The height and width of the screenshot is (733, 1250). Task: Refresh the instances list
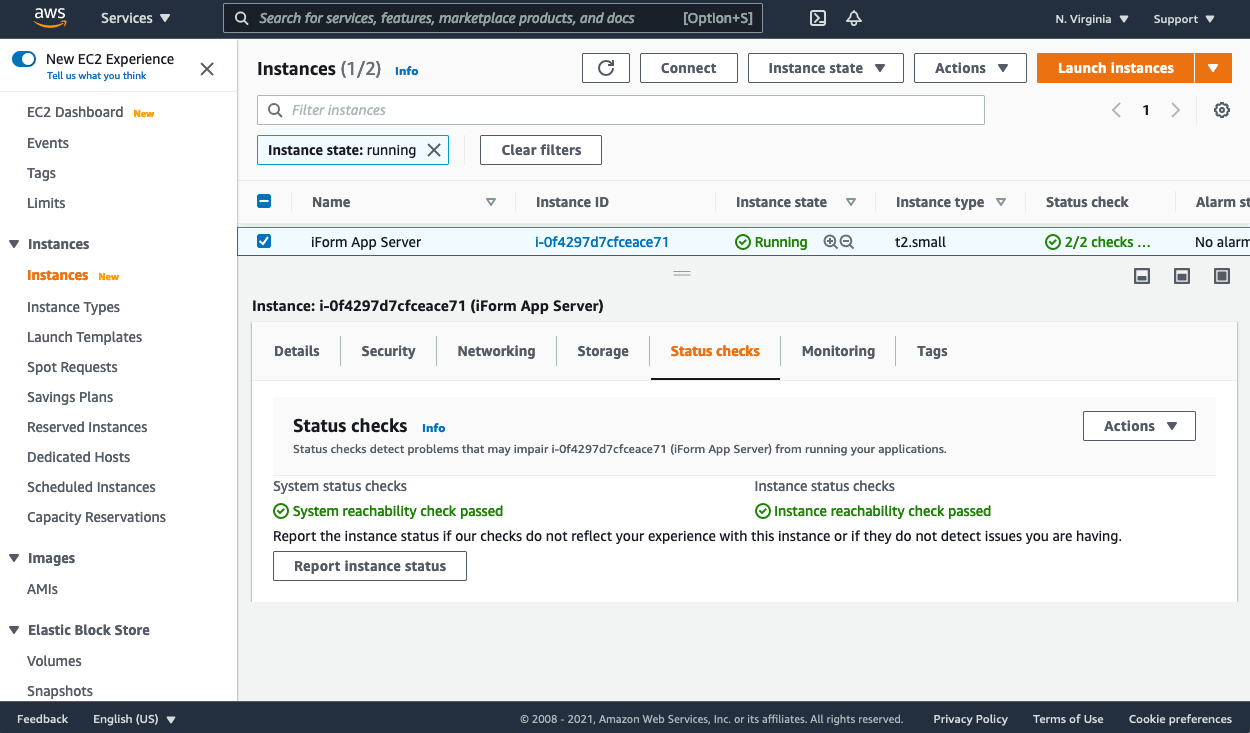(606, 68)
